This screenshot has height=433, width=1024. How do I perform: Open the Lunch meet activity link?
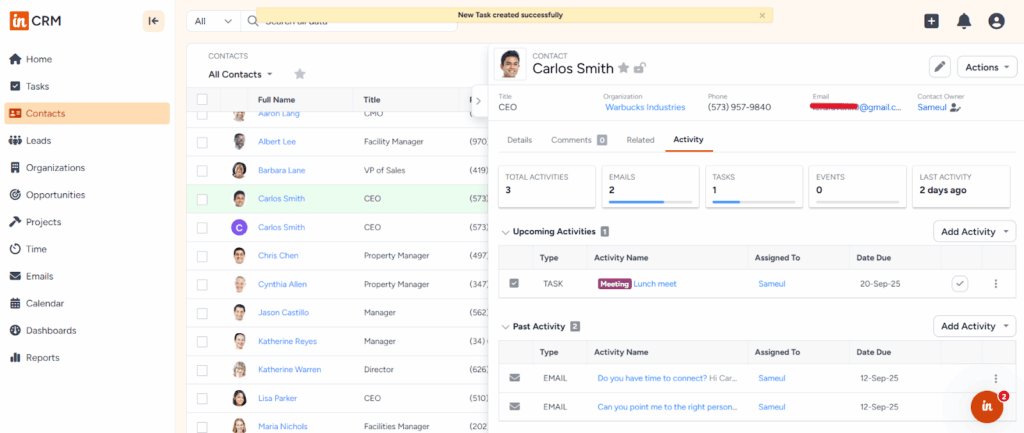pyautogui.click(x=654, y=284)
